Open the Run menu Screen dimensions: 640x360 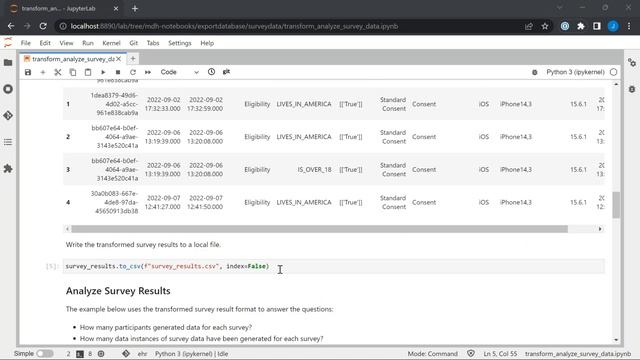(88, 43)
